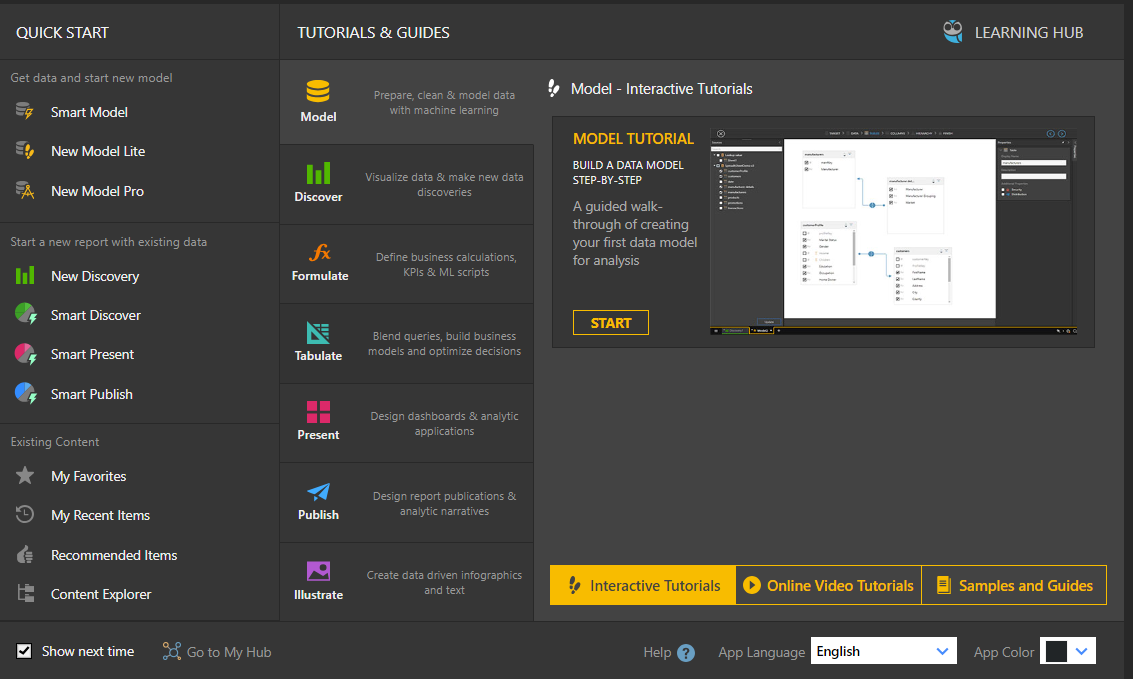Launch Smart Publish
The image size is (1133, 679).
point(92,394)
